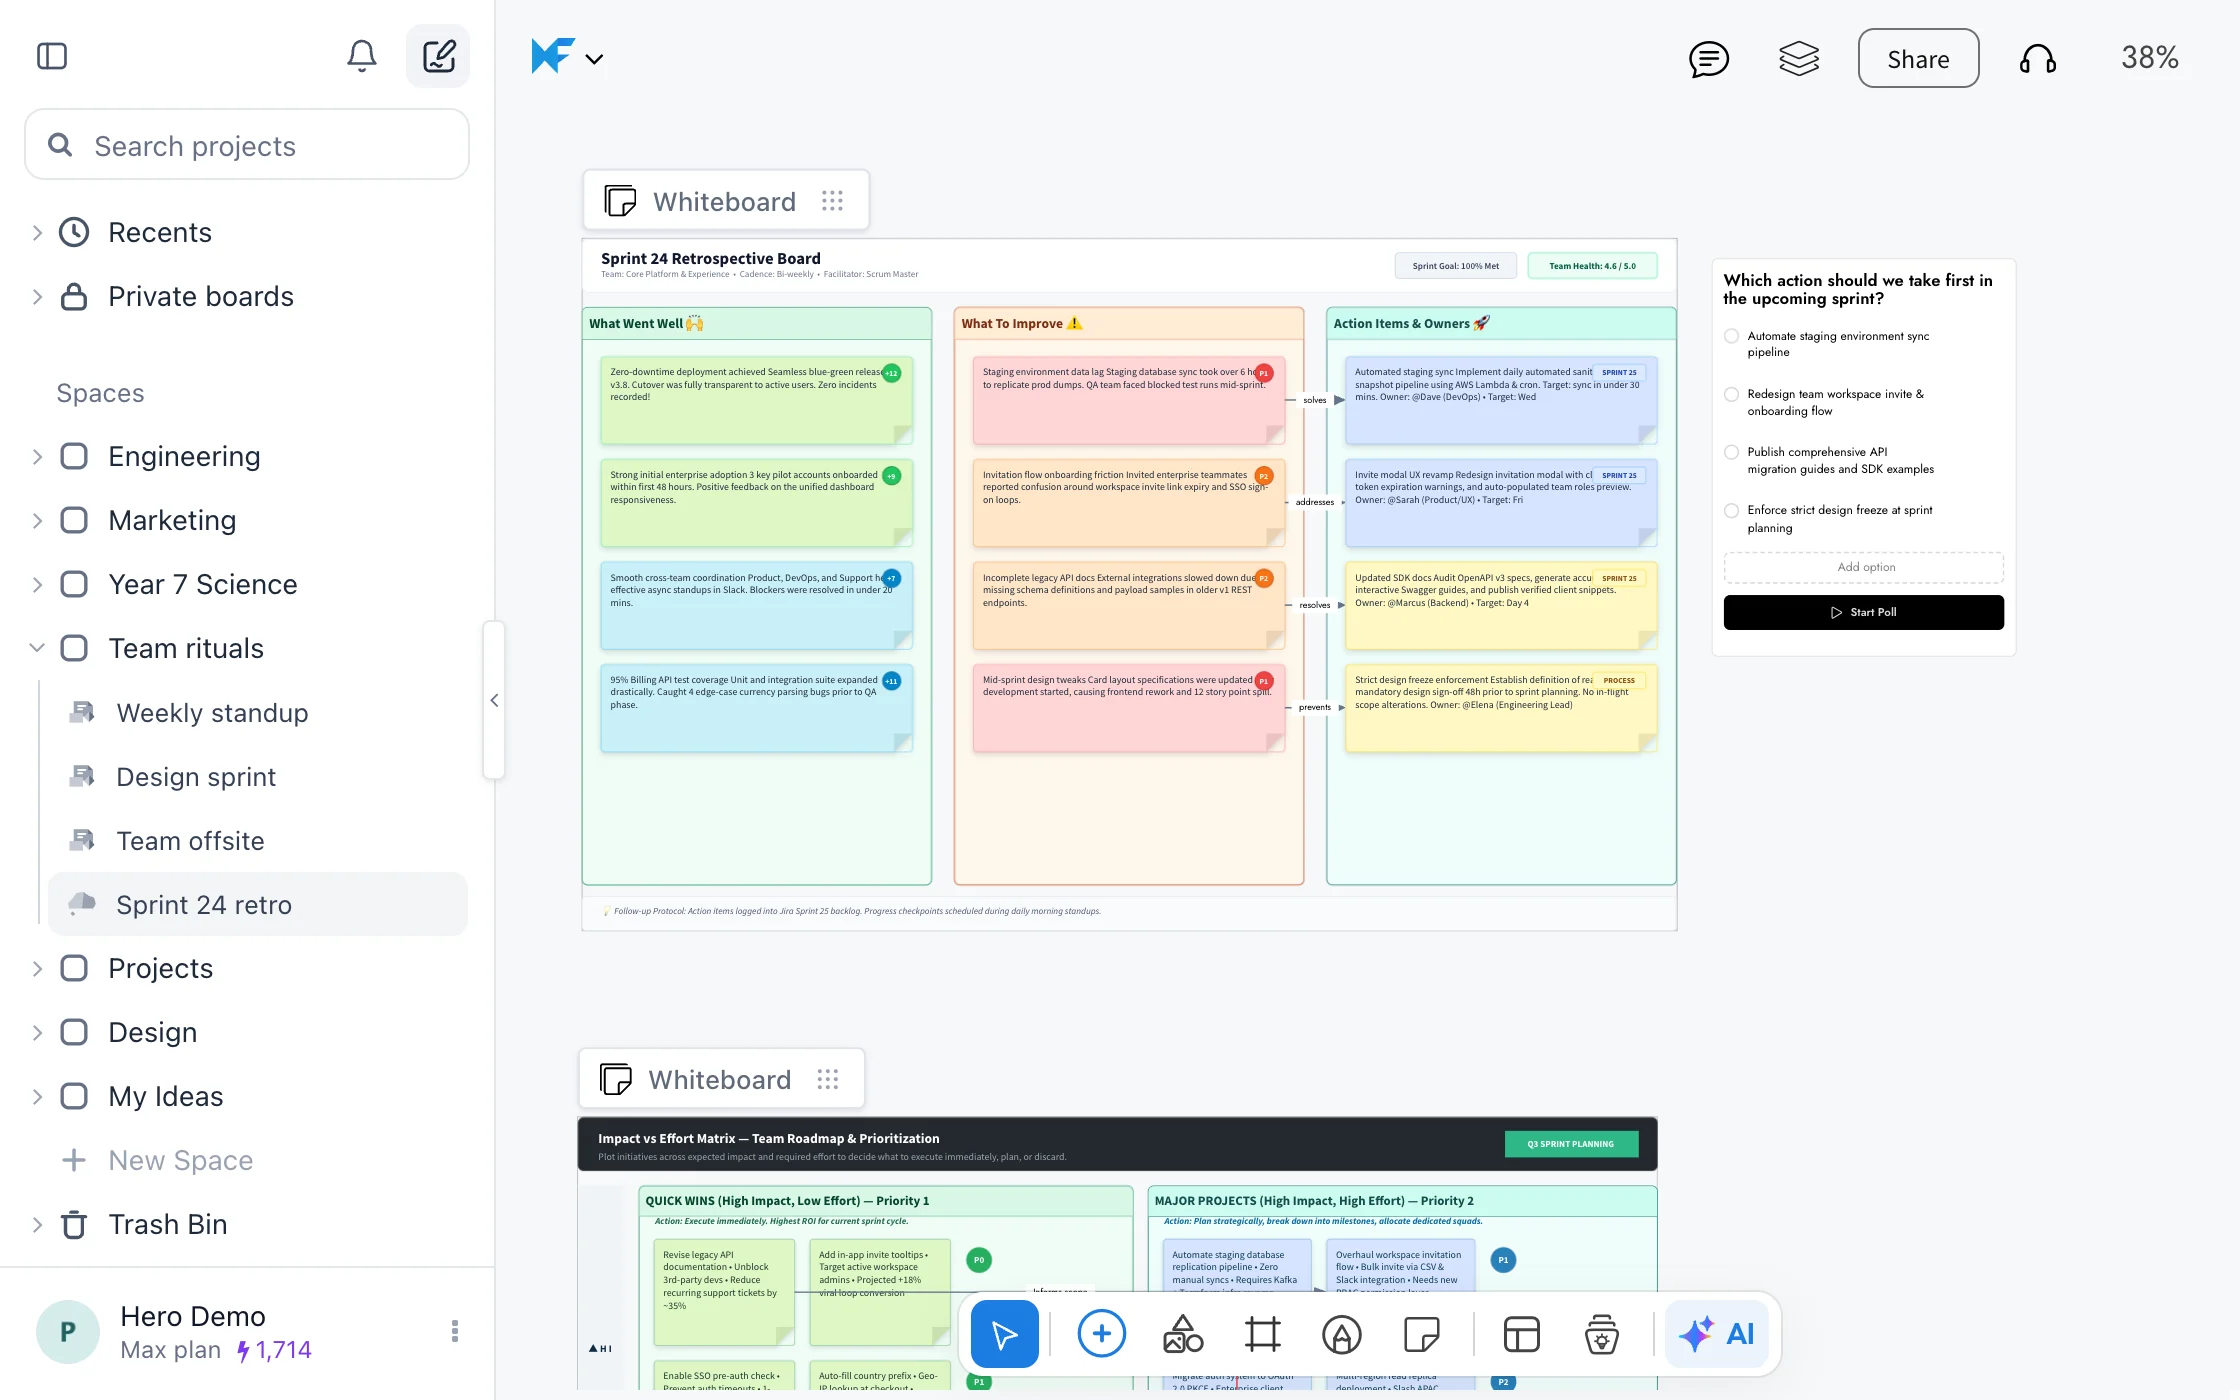Click New Space in sidebar
2240x1400 pixels.
click(x=180, y=1160)
